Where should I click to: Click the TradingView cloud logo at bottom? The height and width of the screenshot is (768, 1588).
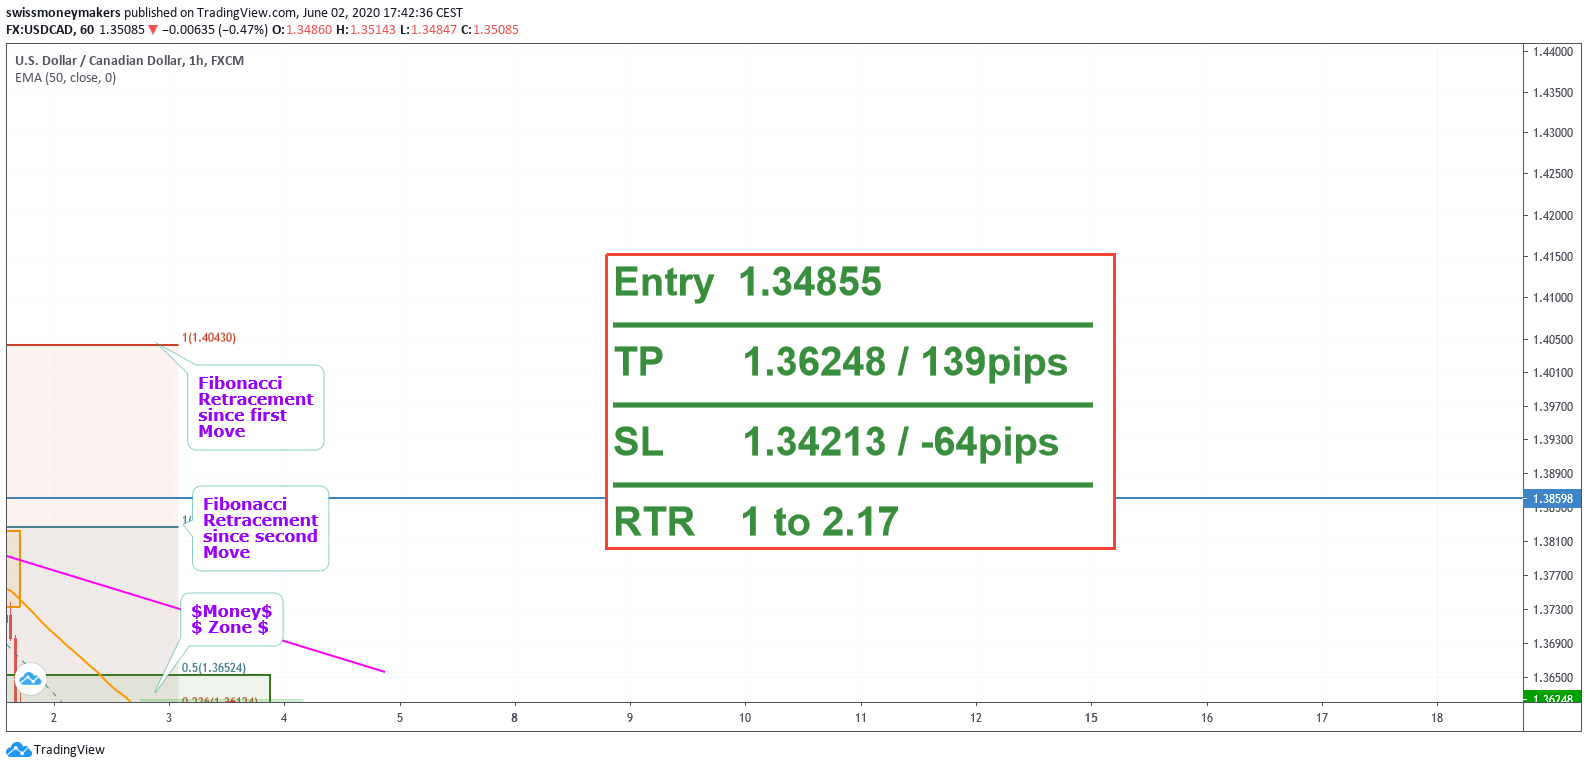coord(18,750)
